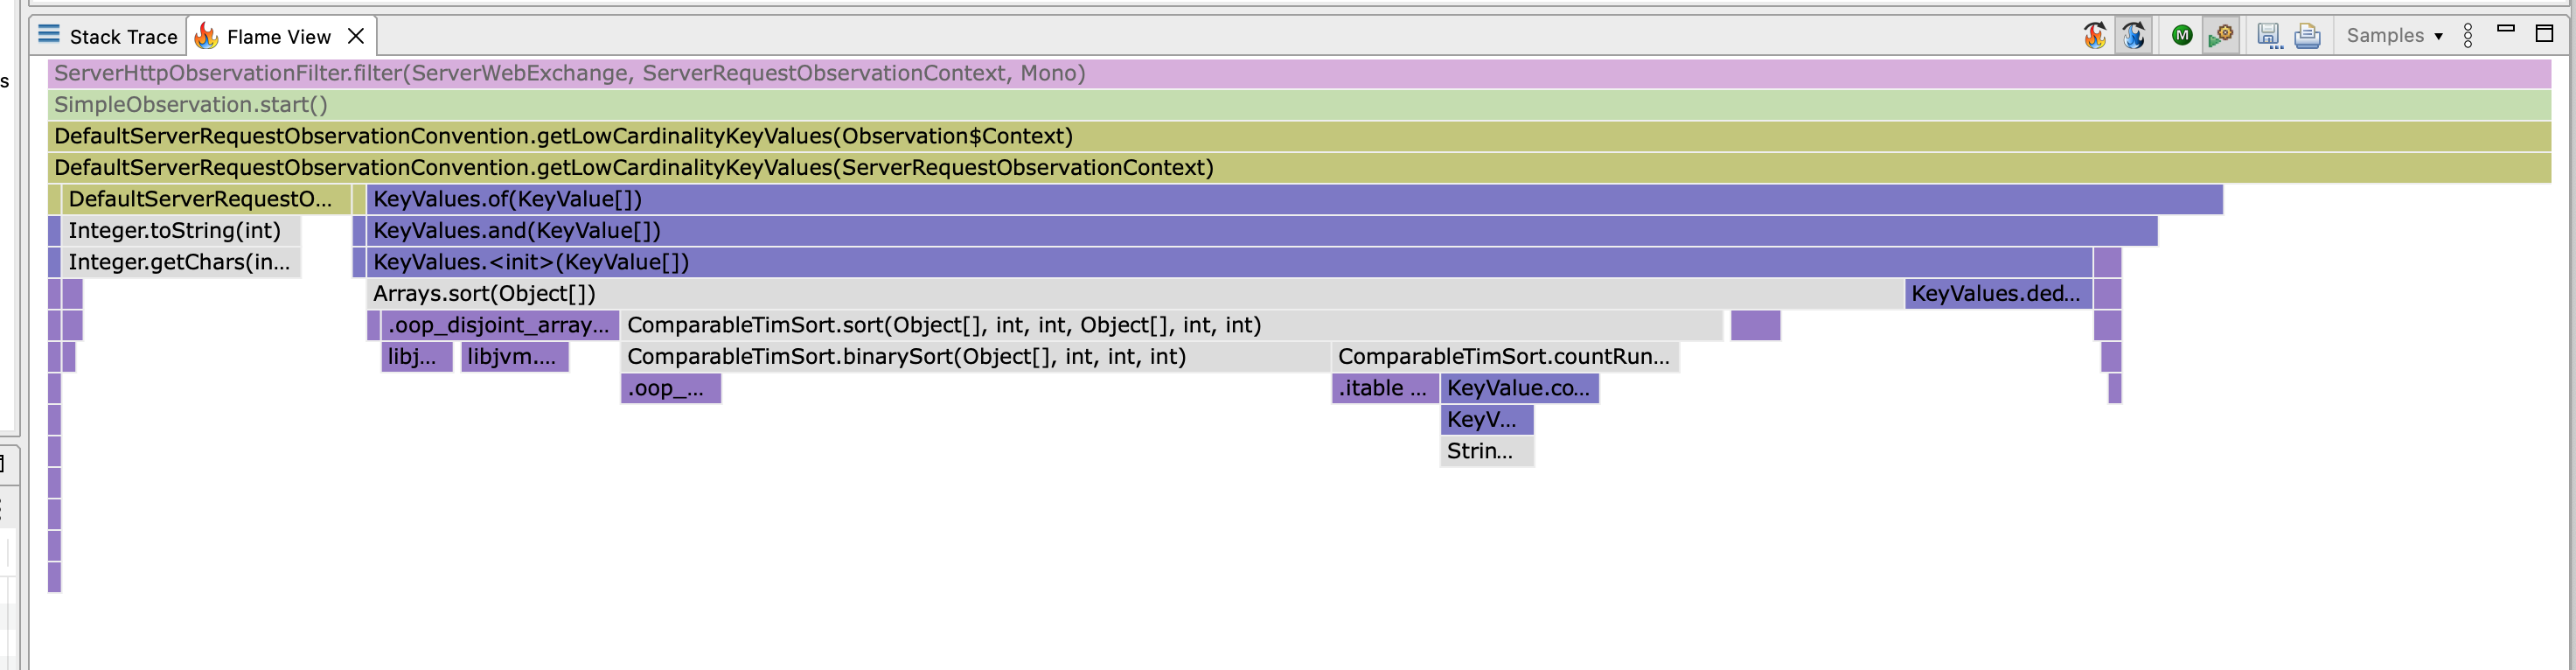The width and height of the screenshot is (2576, 670).
Task: Maximize the Flame View panel
Action: tap(2545, 33)
